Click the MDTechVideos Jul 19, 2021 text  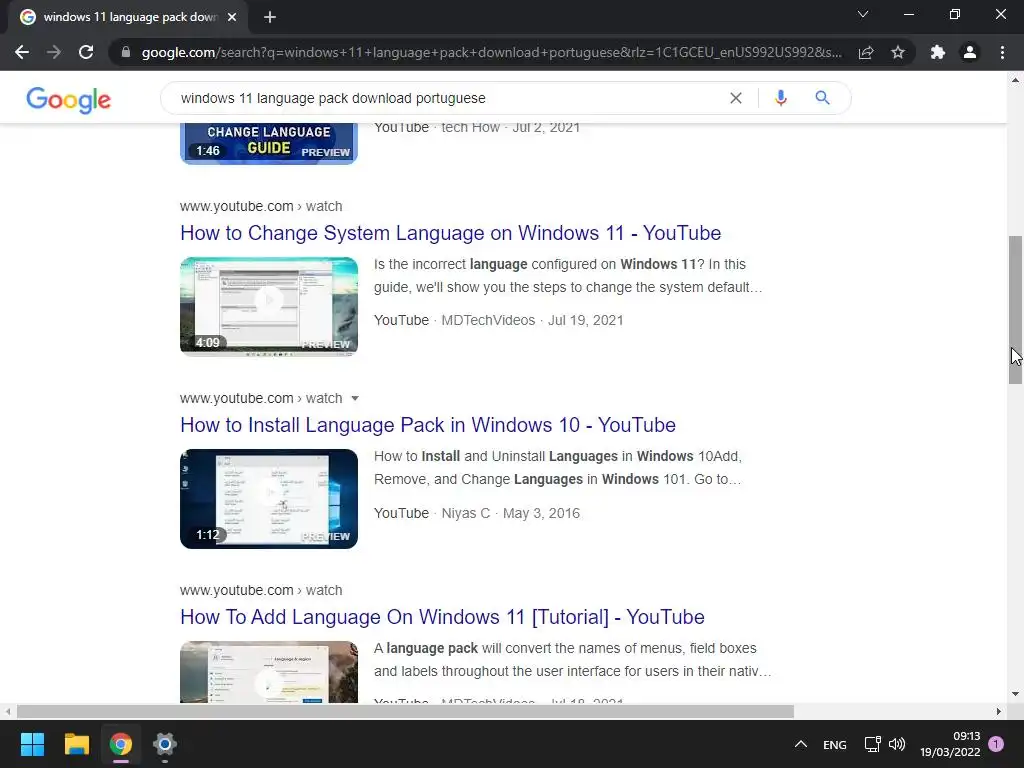pyautogui.click(x=532, y=321)
